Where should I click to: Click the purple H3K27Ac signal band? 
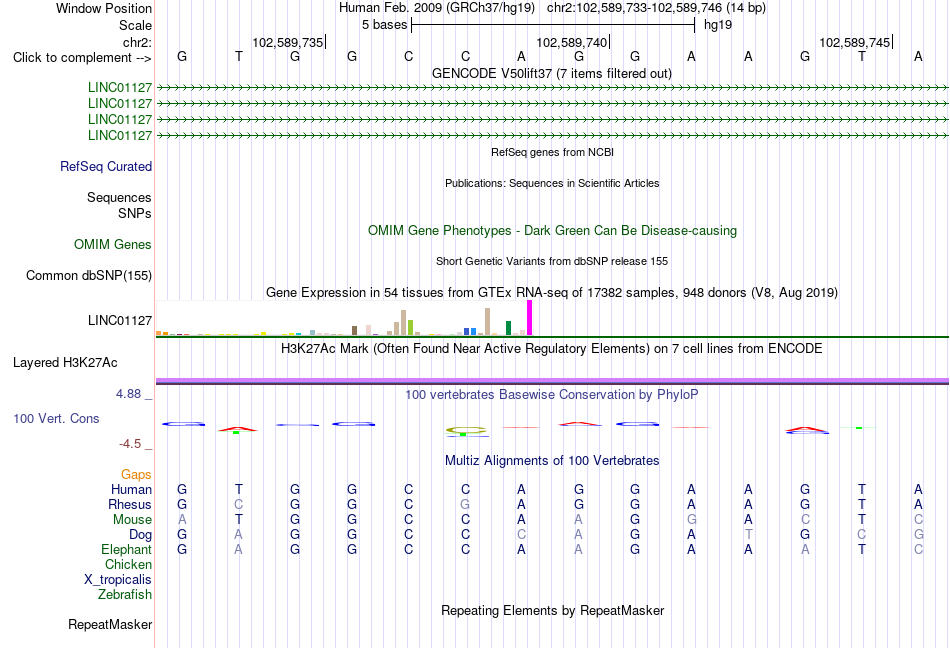[552, 381]
